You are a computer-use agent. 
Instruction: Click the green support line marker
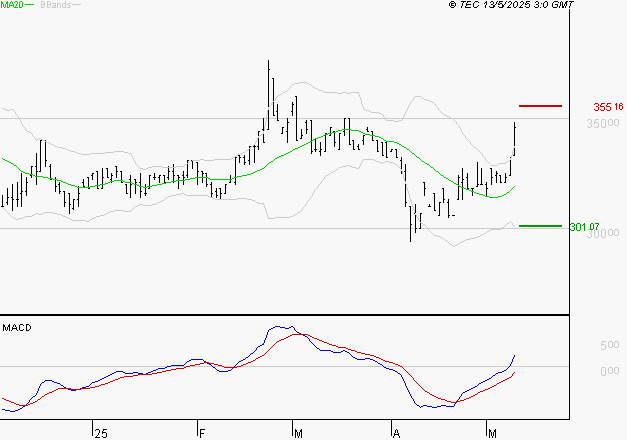pyautogui.click(x=540, y=226)
